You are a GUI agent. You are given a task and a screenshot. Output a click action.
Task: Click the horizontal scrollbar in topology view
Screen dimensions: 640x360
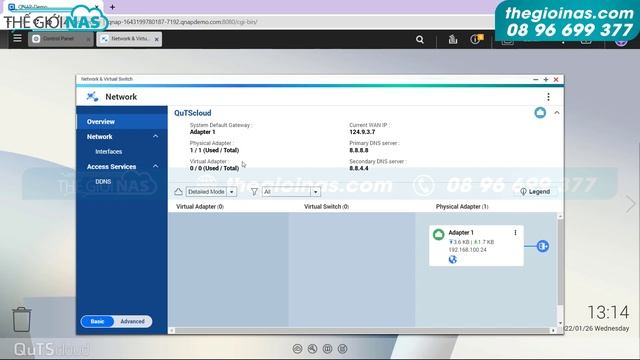[x=362, y=330]
